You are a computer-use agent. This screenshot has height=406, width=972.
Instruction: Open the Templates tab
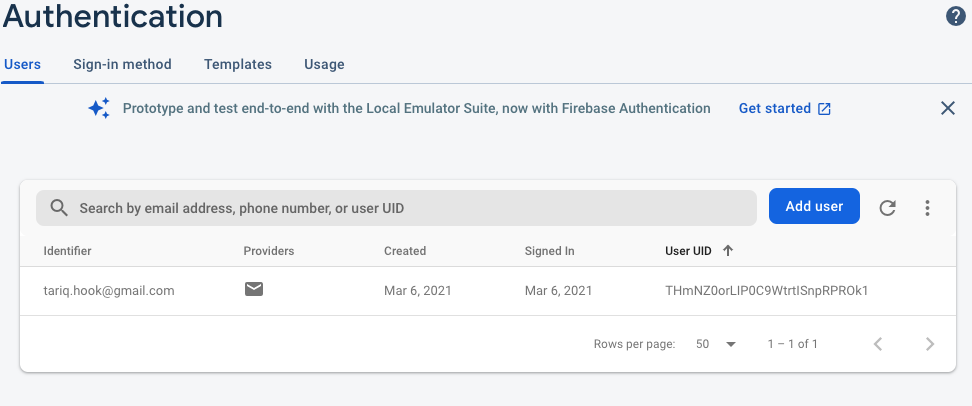click(238, 64)
